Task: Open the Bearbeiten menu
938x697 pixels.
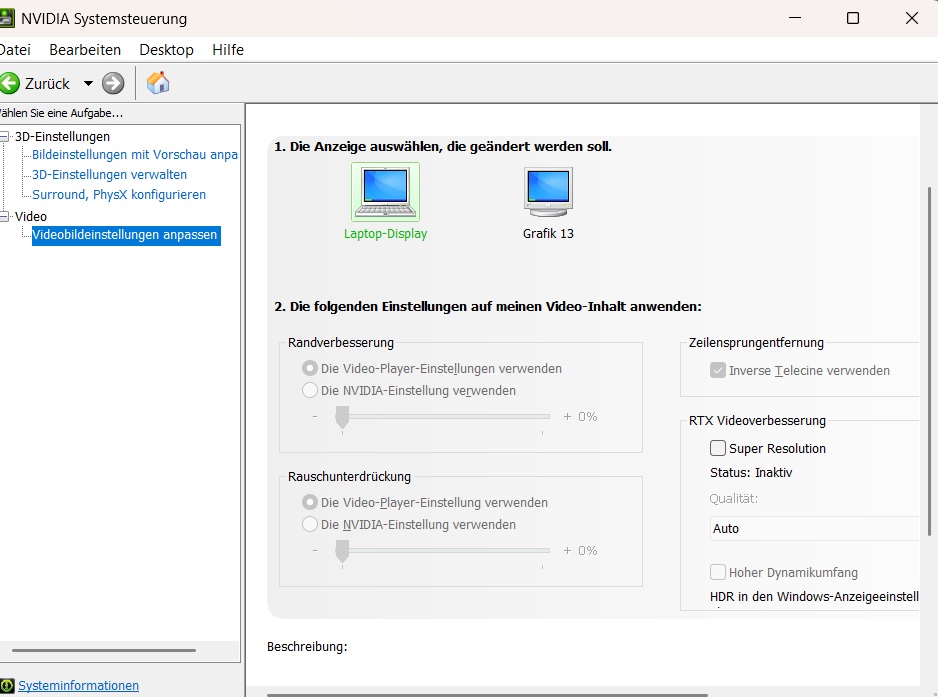Action: pyautogui.click(x=85, y=50)
